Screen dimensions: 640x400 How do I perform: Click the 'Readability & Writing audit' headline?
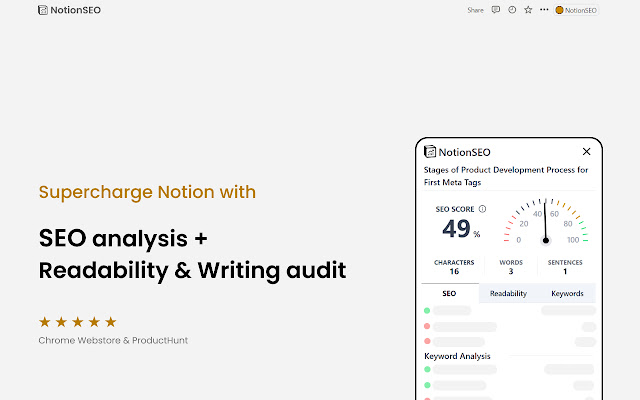(x=193, y=271)
